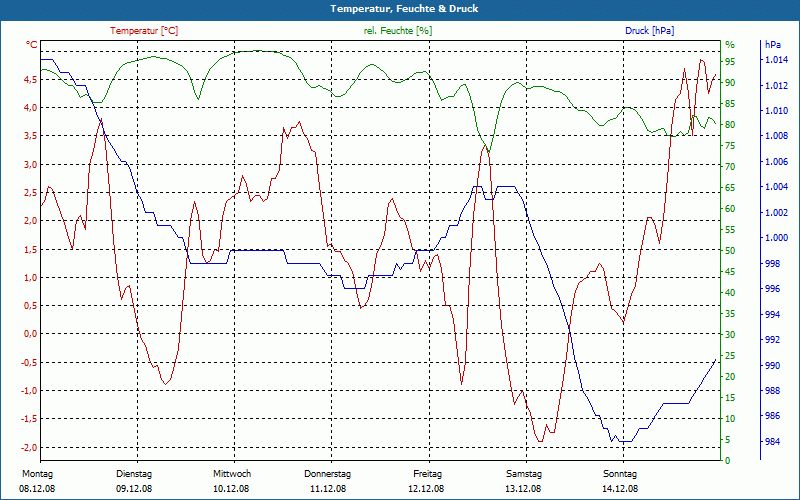Click the "986" pressure axis value
Screen dimensions: 800x500
pyautogui.click(x=773, y=416)
